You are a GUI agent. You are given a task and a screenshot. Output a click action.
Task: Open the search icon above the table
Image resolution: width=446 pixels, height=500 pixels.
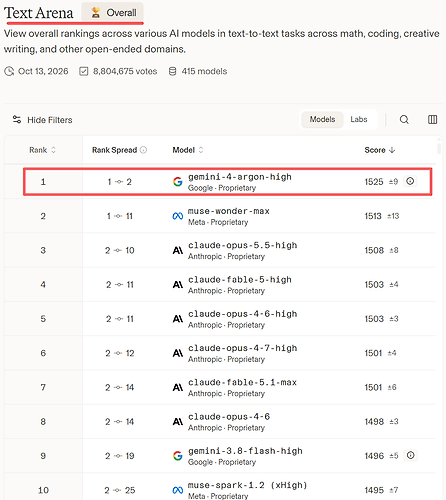tap(404, 119)
